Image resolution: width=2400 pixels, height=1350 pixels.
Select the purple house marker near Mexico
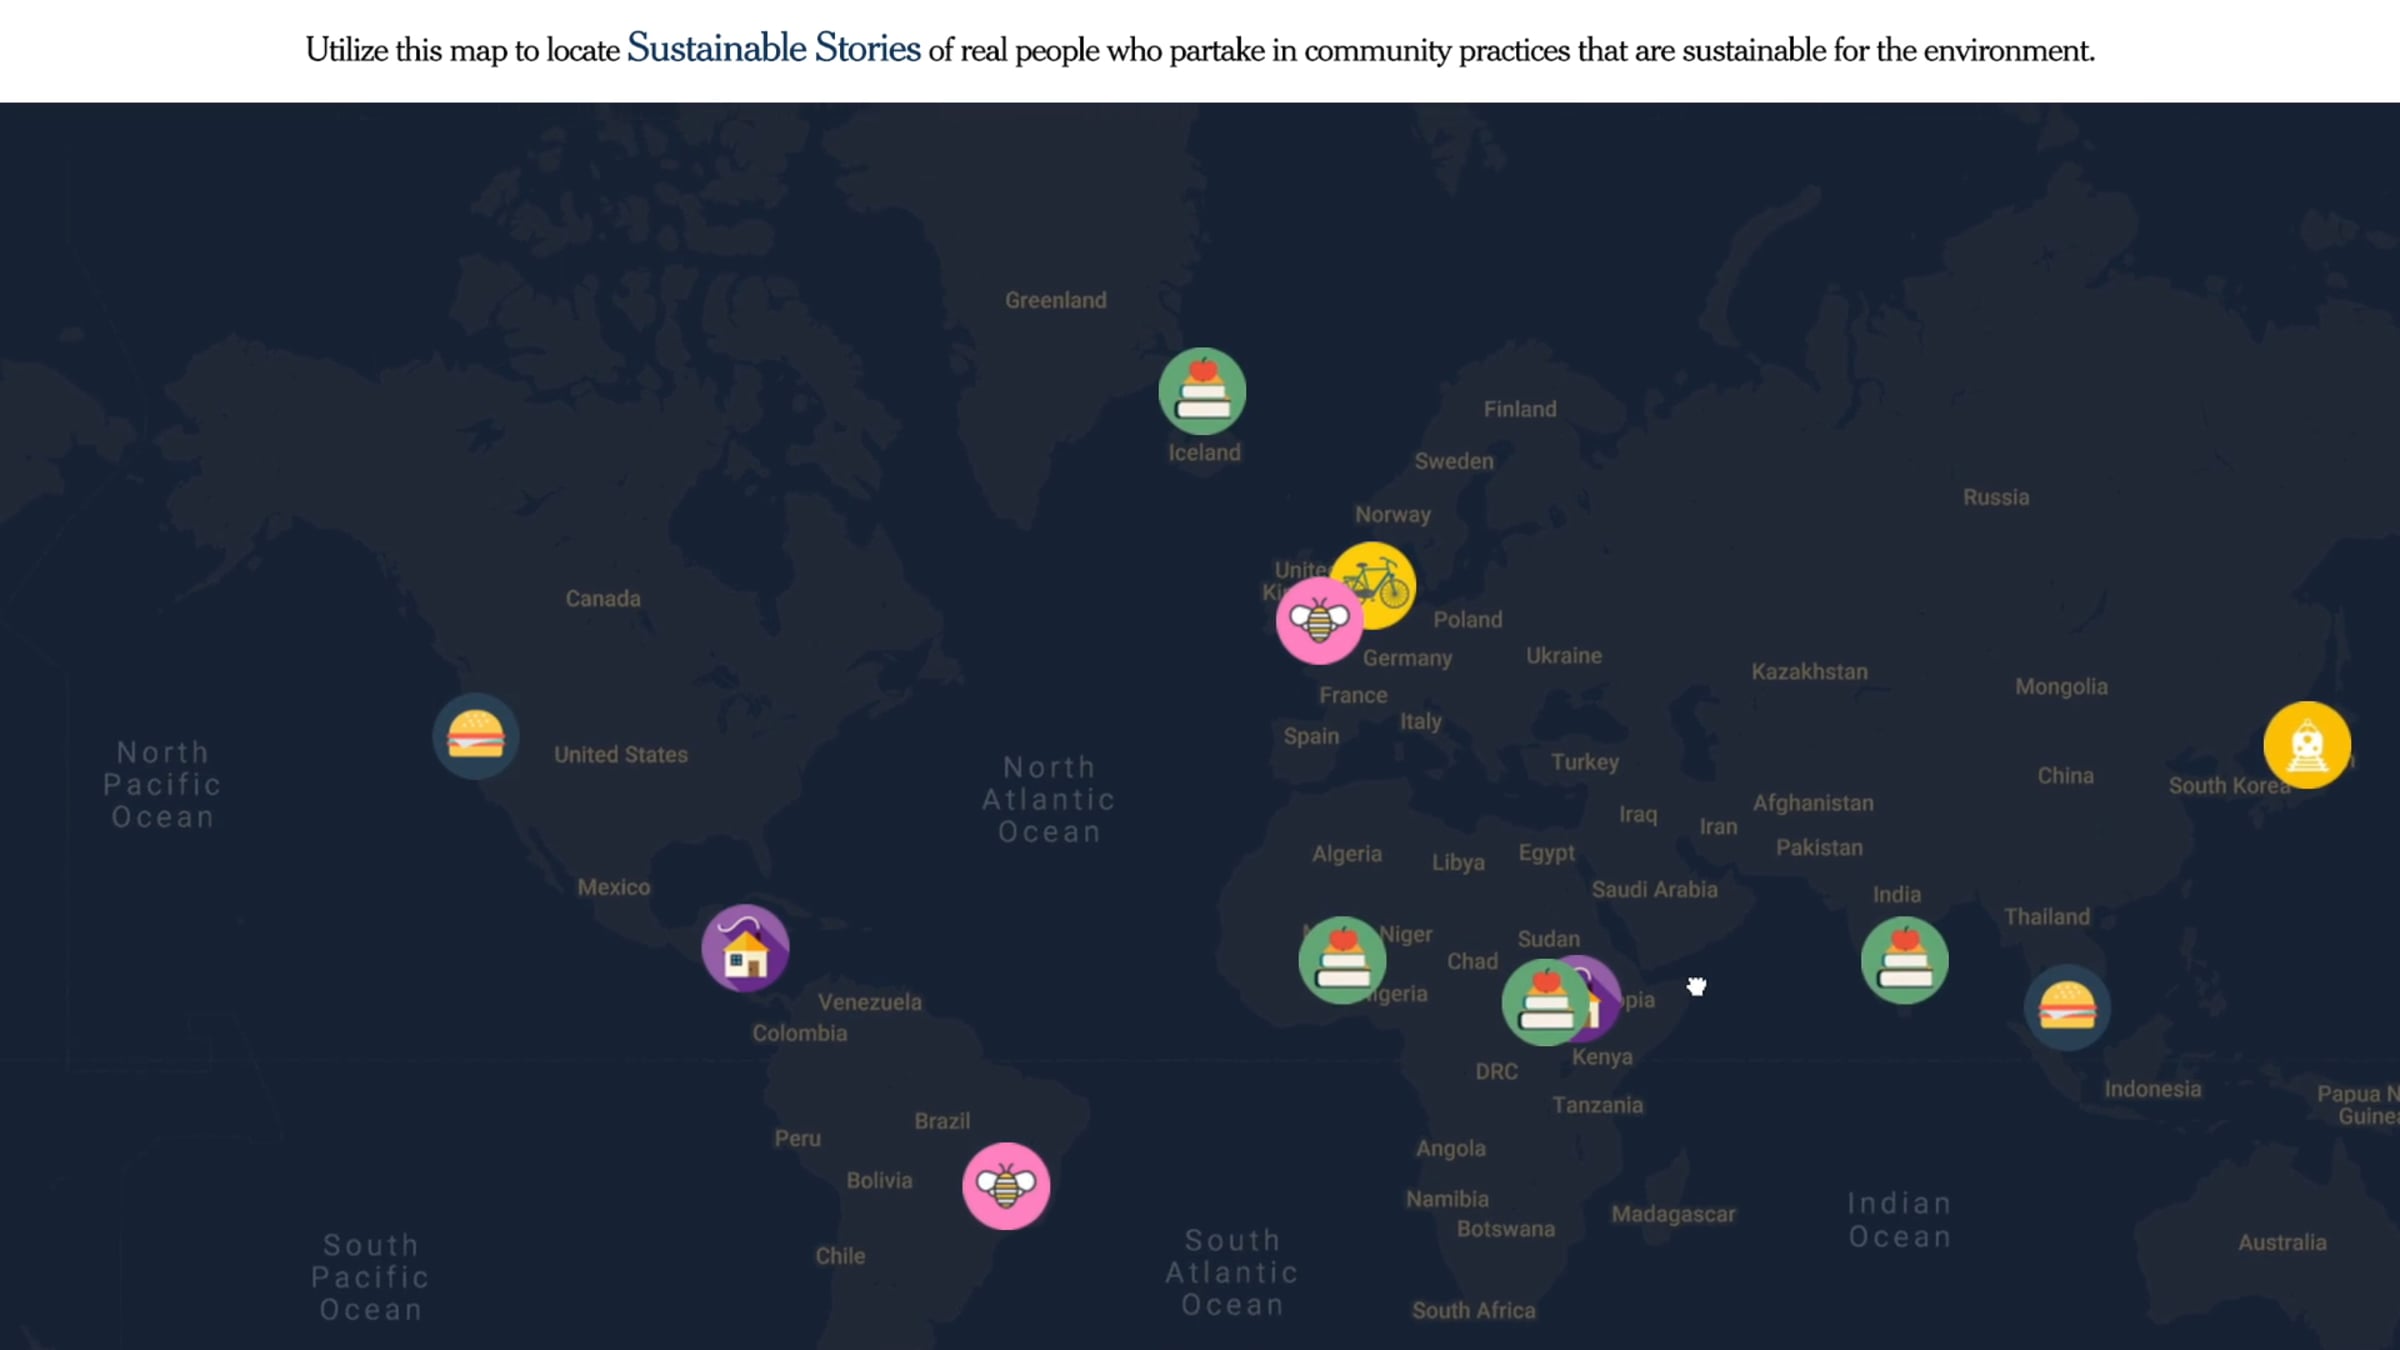pos(745,948)
